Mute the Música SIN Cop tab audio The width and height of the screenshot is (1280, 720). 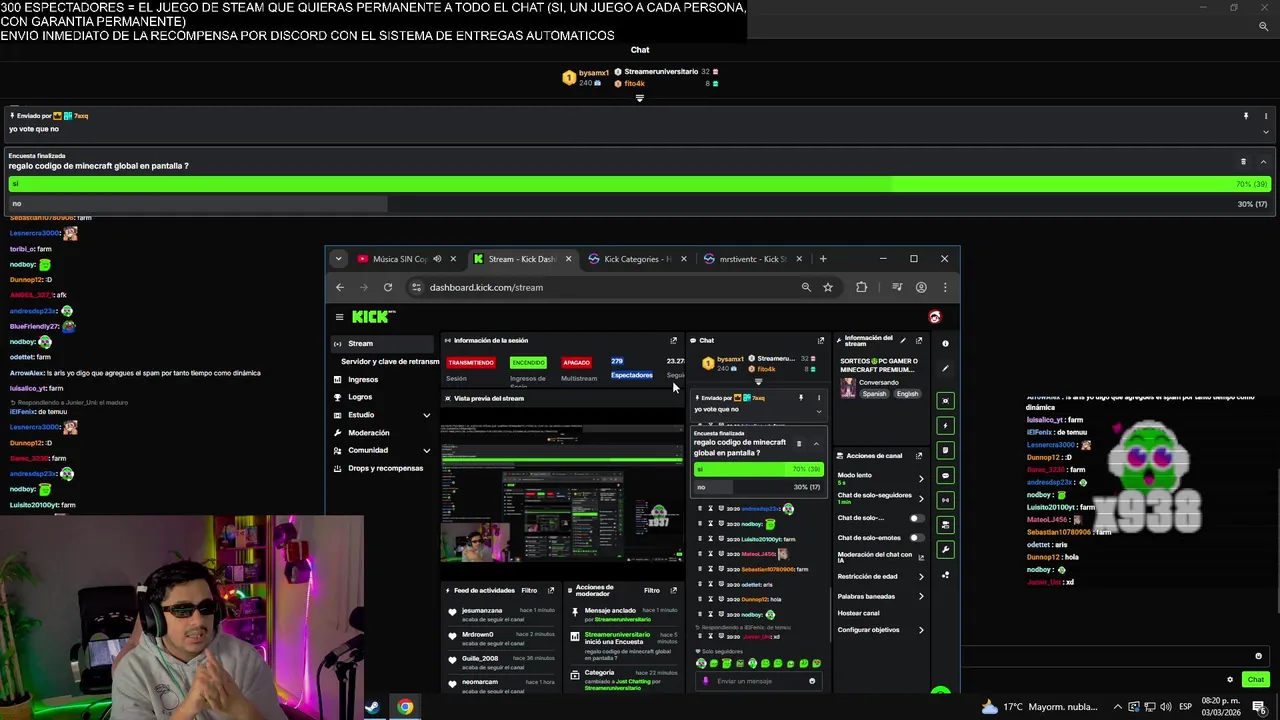437,259
